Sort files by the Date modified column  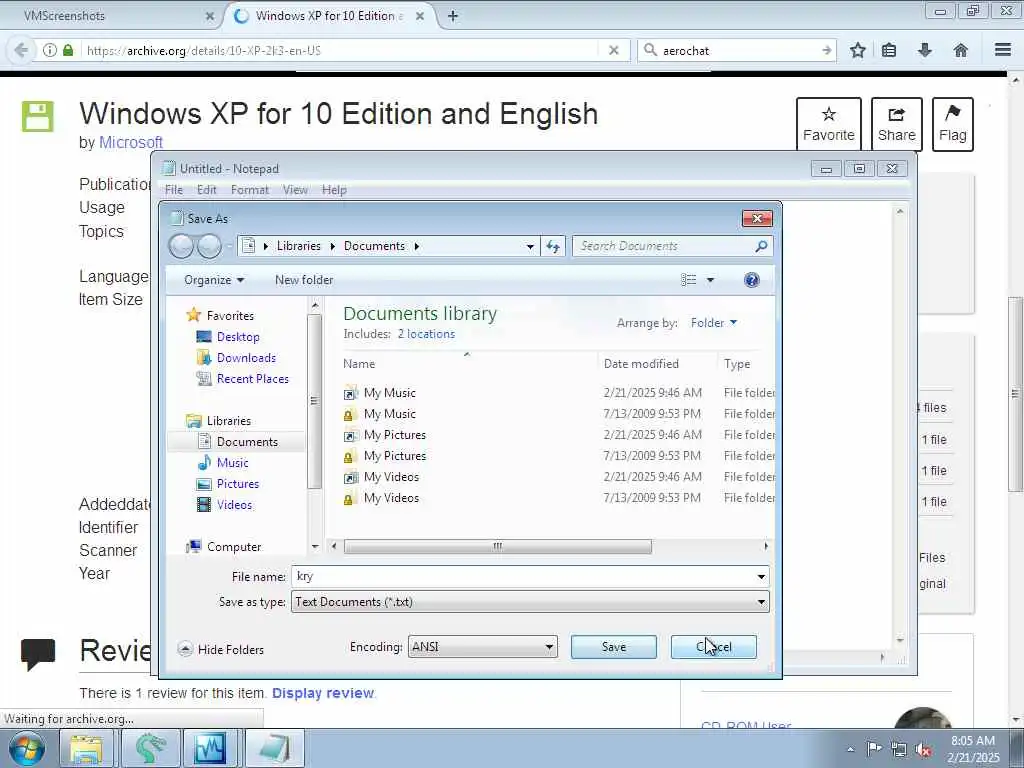click(x=641, y=364)
